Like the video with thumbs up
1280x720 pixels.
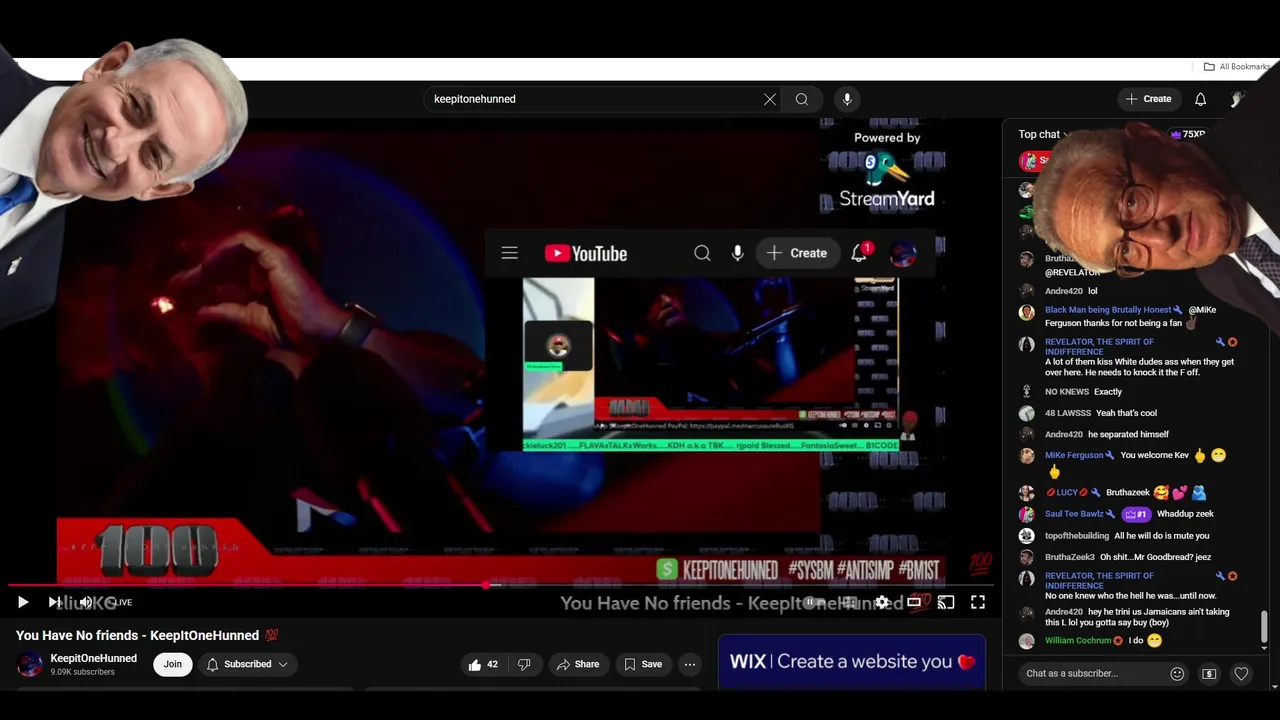tap(483, 664)
